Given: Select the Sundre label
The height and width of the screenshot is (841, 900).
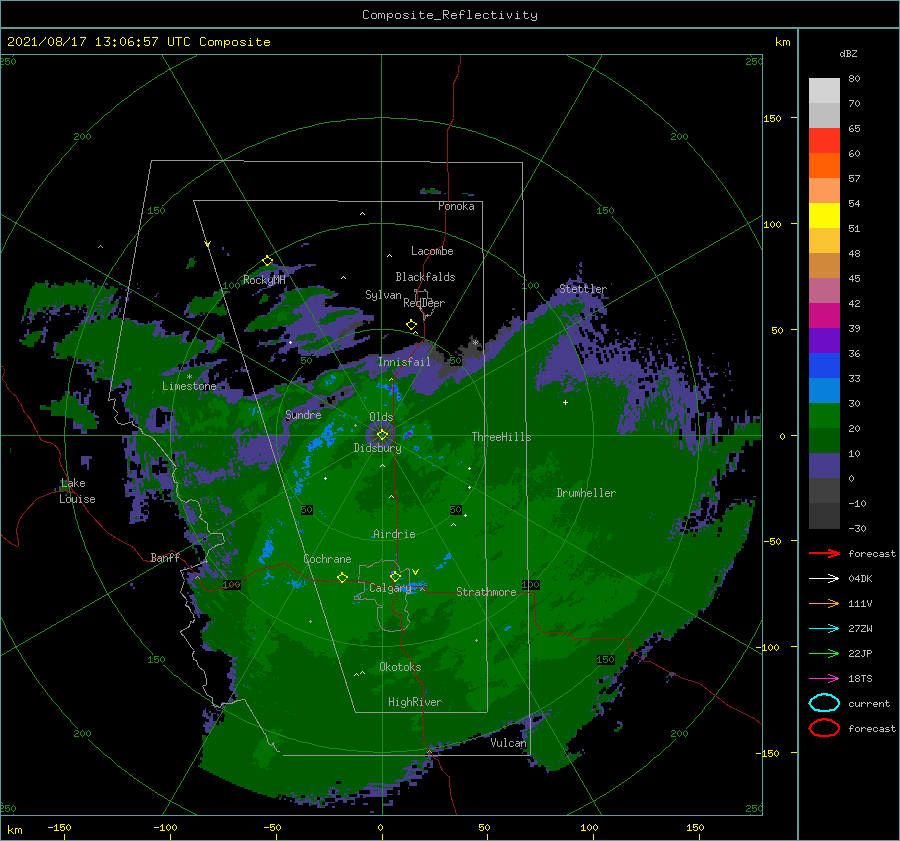Looking at the screenshot, I should click(303, 414).
